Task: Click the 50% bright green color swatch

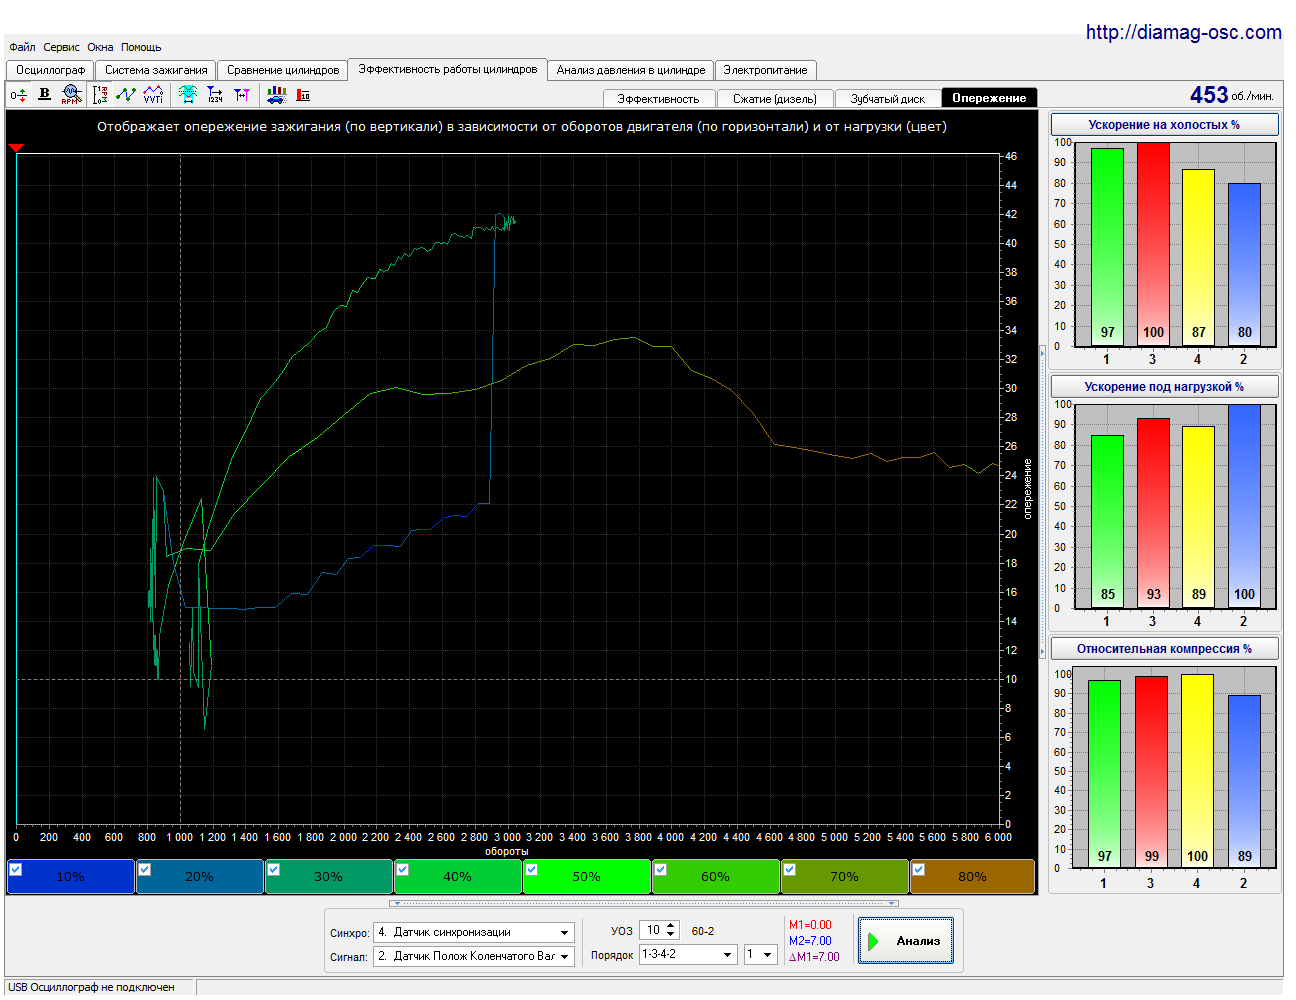Action: point(586,877)
